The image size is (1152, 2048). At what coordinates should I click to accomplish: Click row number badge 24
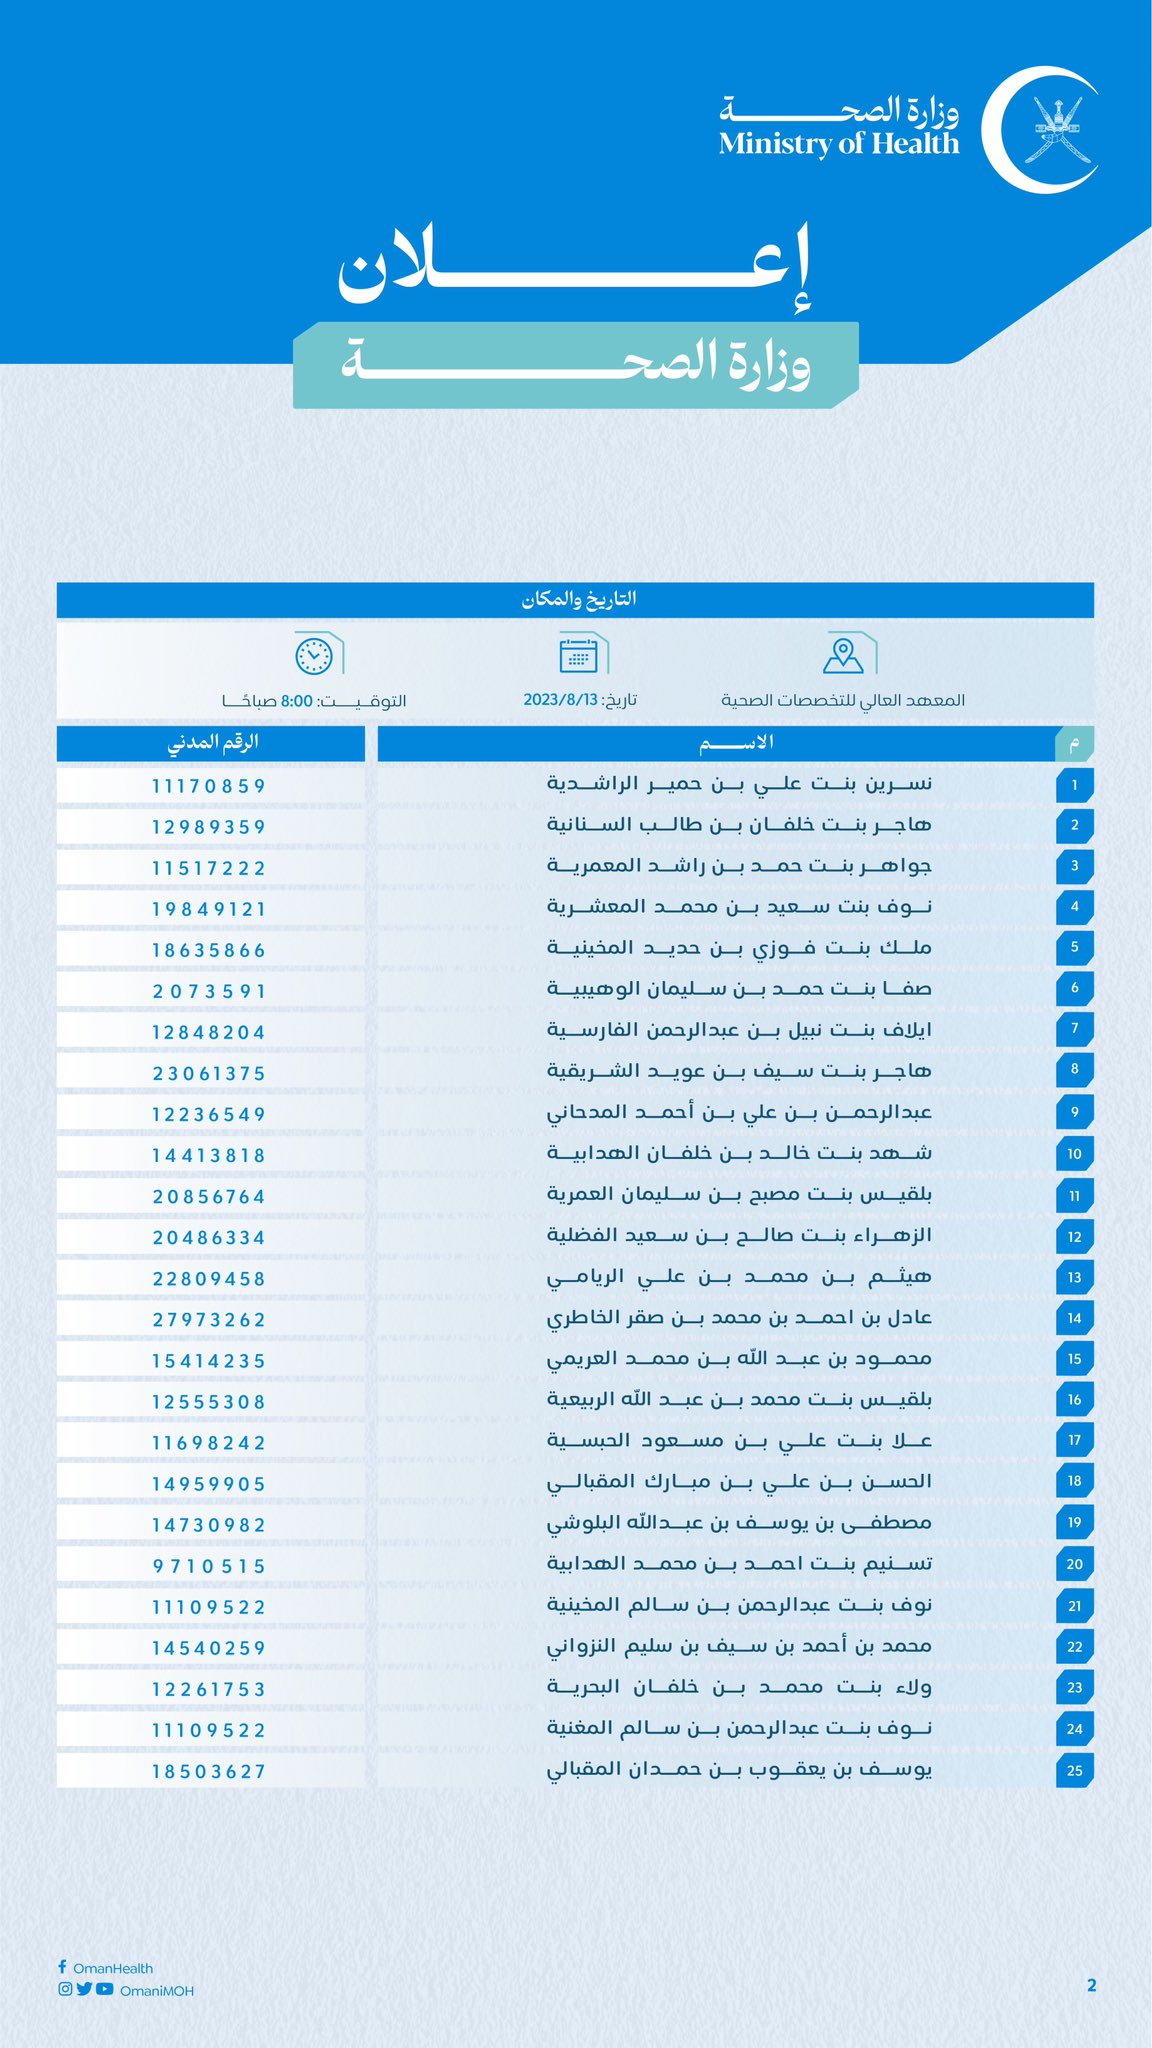point(1075,1729)
